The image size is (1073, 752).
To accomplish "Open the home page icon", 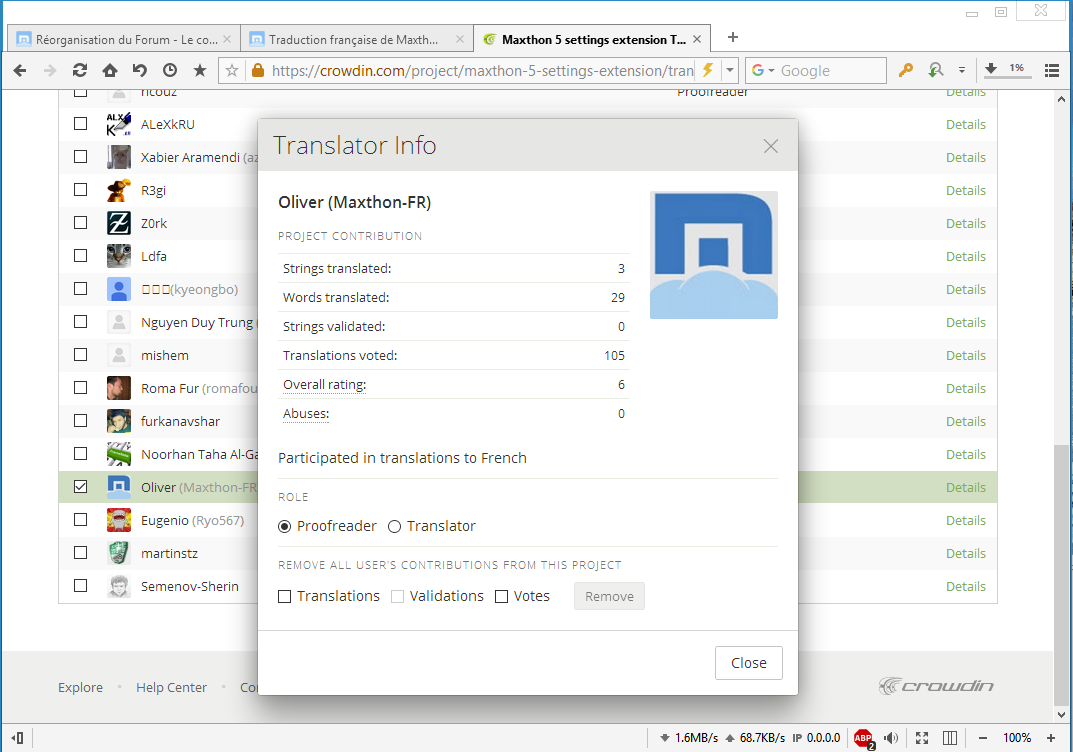I will [x=109, y=70].
